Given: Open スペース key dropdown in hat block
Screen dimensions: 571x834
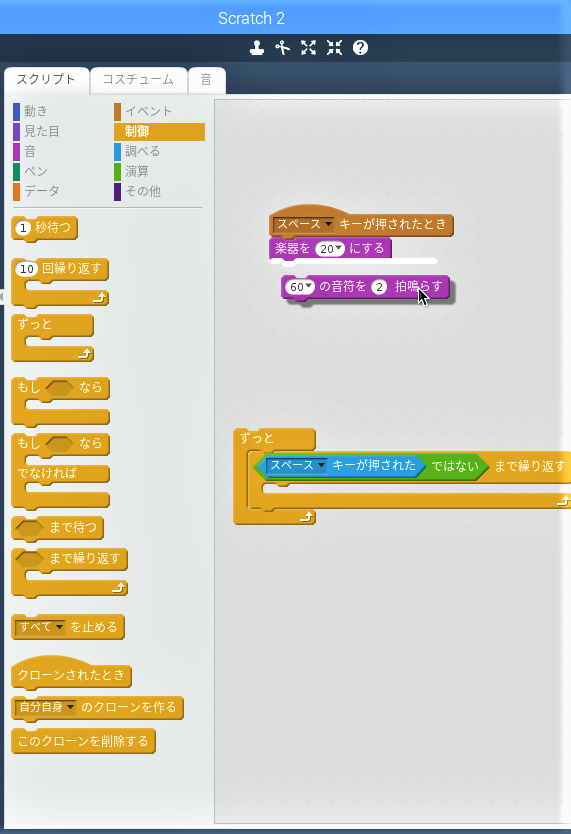Looking at the screenshot, I should [304, 224].
